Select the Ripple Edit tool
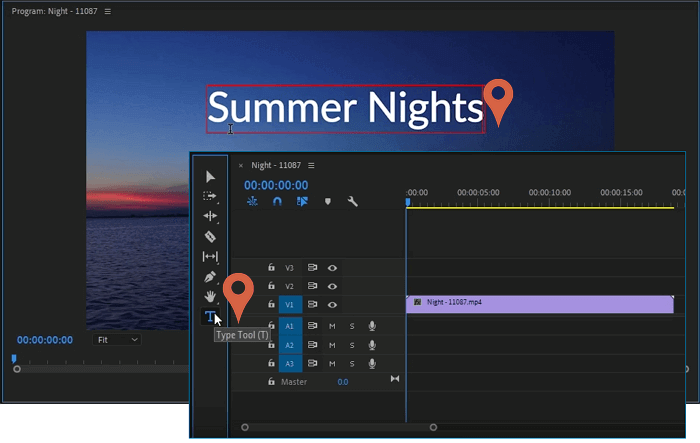The height and width of the screenshot is (443, 700). [210, 216]
